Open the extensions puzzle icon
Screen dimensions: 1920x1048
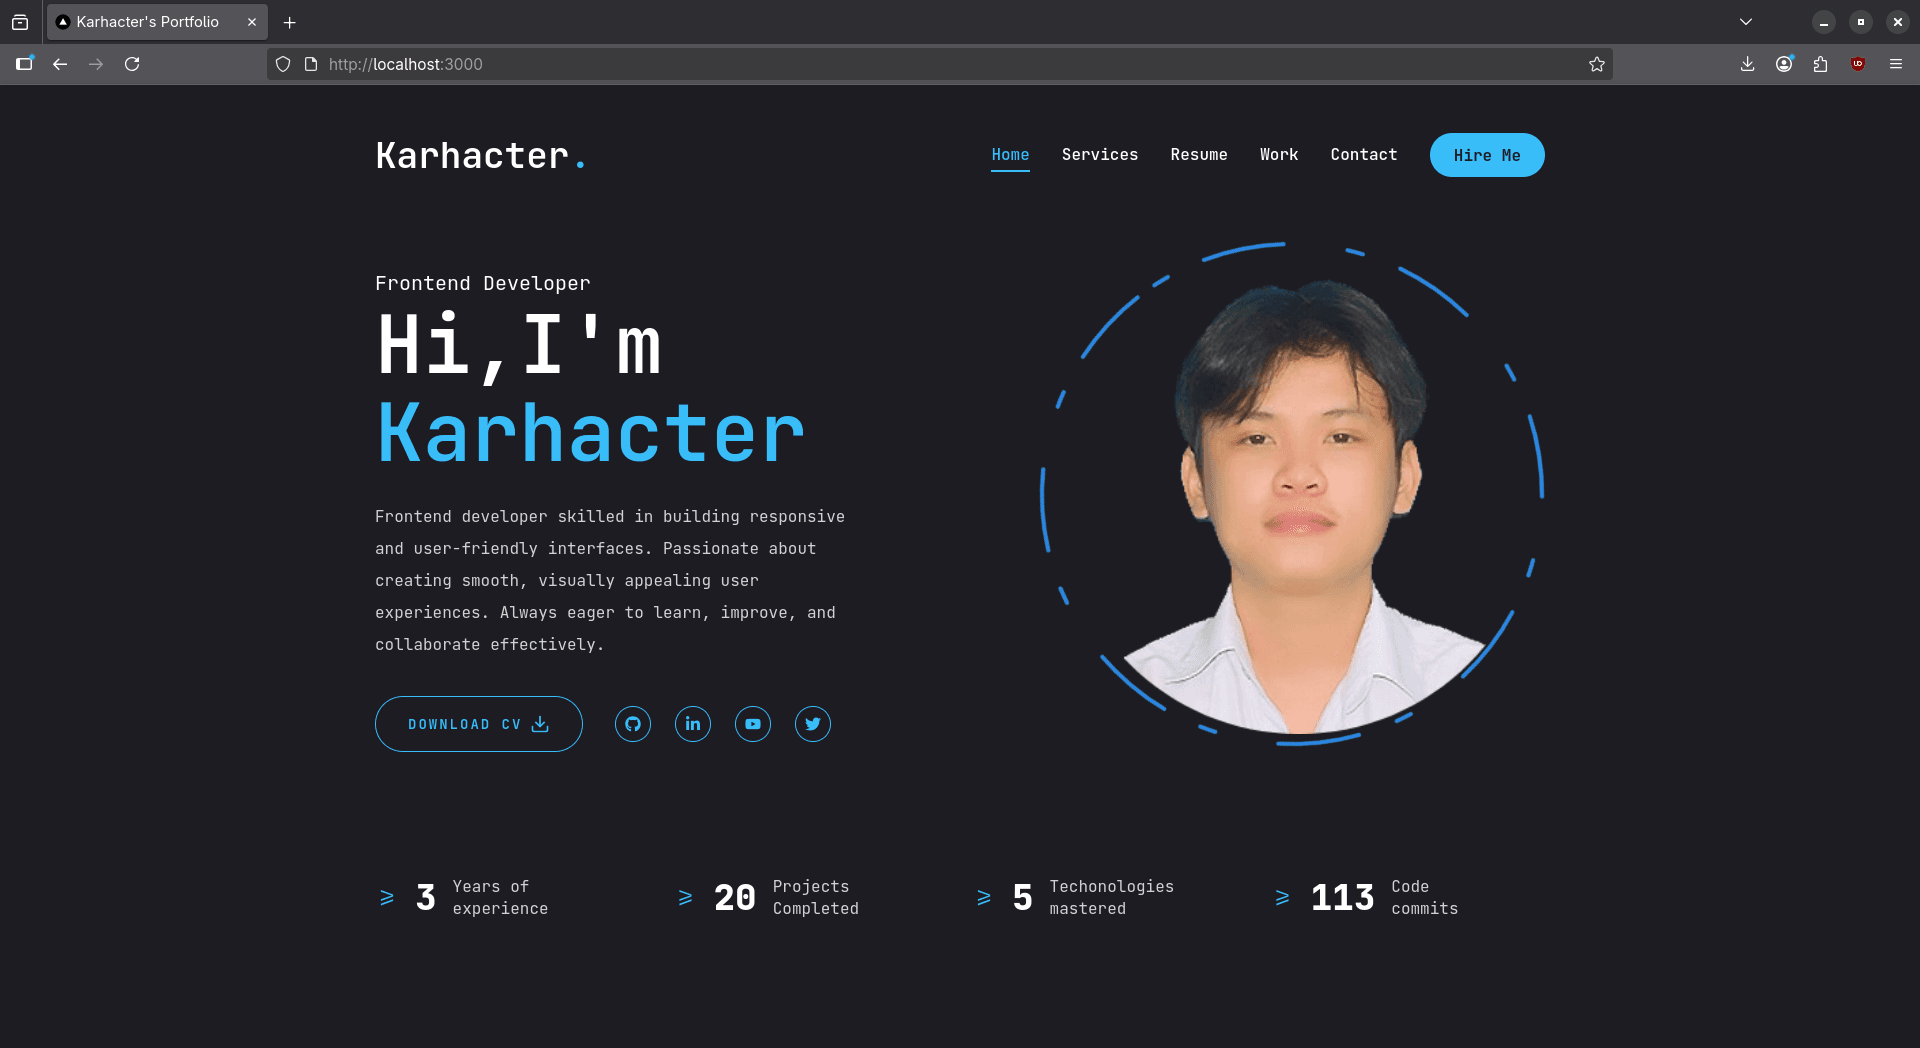point(1820,64)
